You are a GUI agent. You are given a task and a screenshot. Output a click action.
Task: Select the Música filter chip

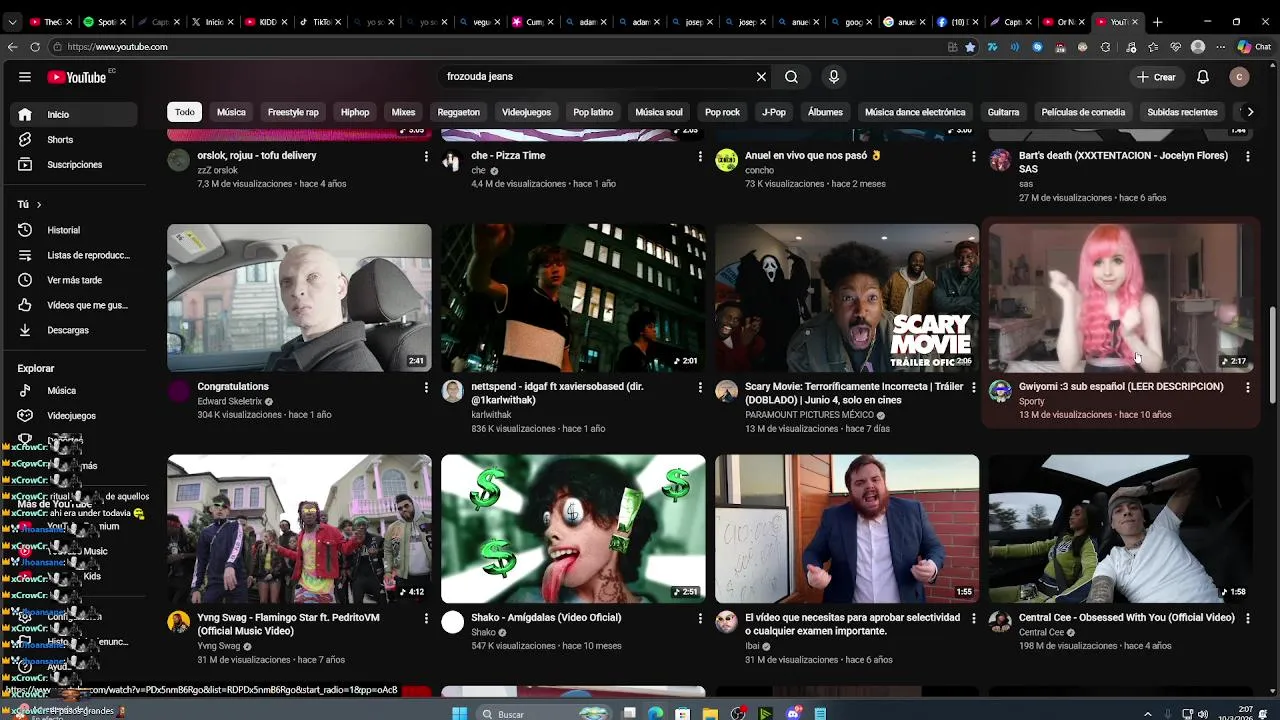tap(231, 112)
